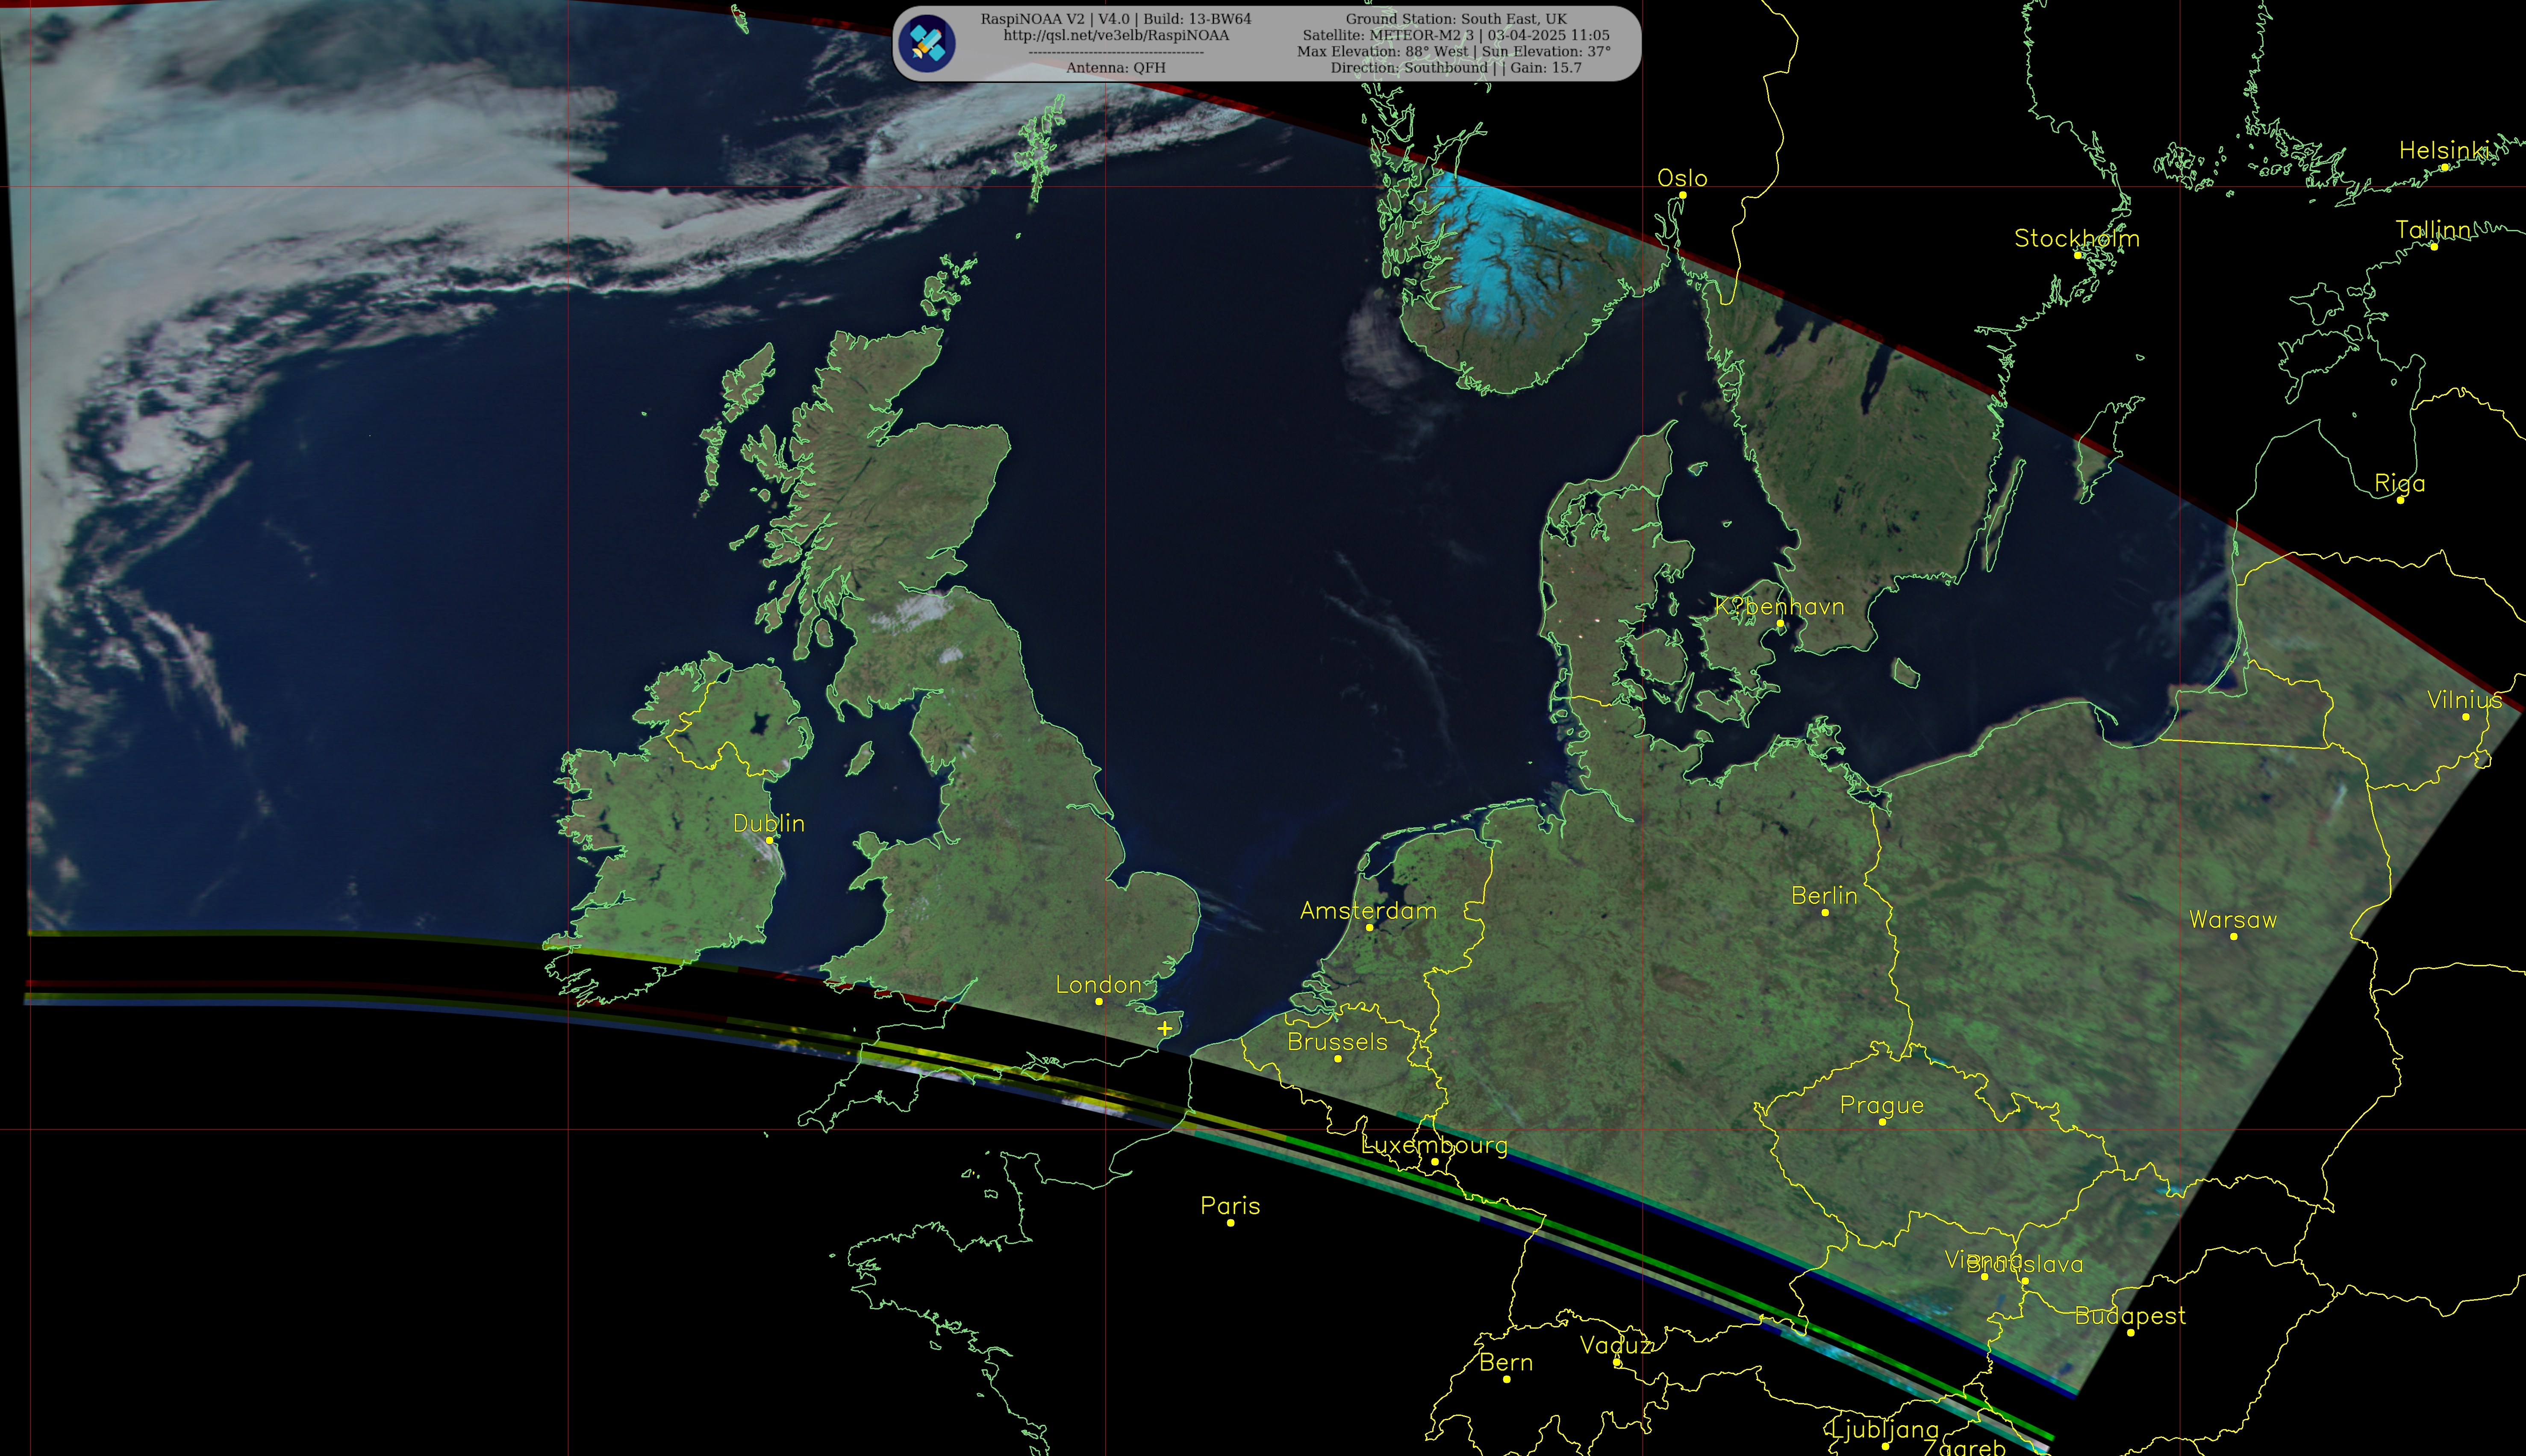This screenshot has height=1456, width=2526.
Task: Click the Stockholm city label
Action: pyautogui.click(x=2077, y=238)
